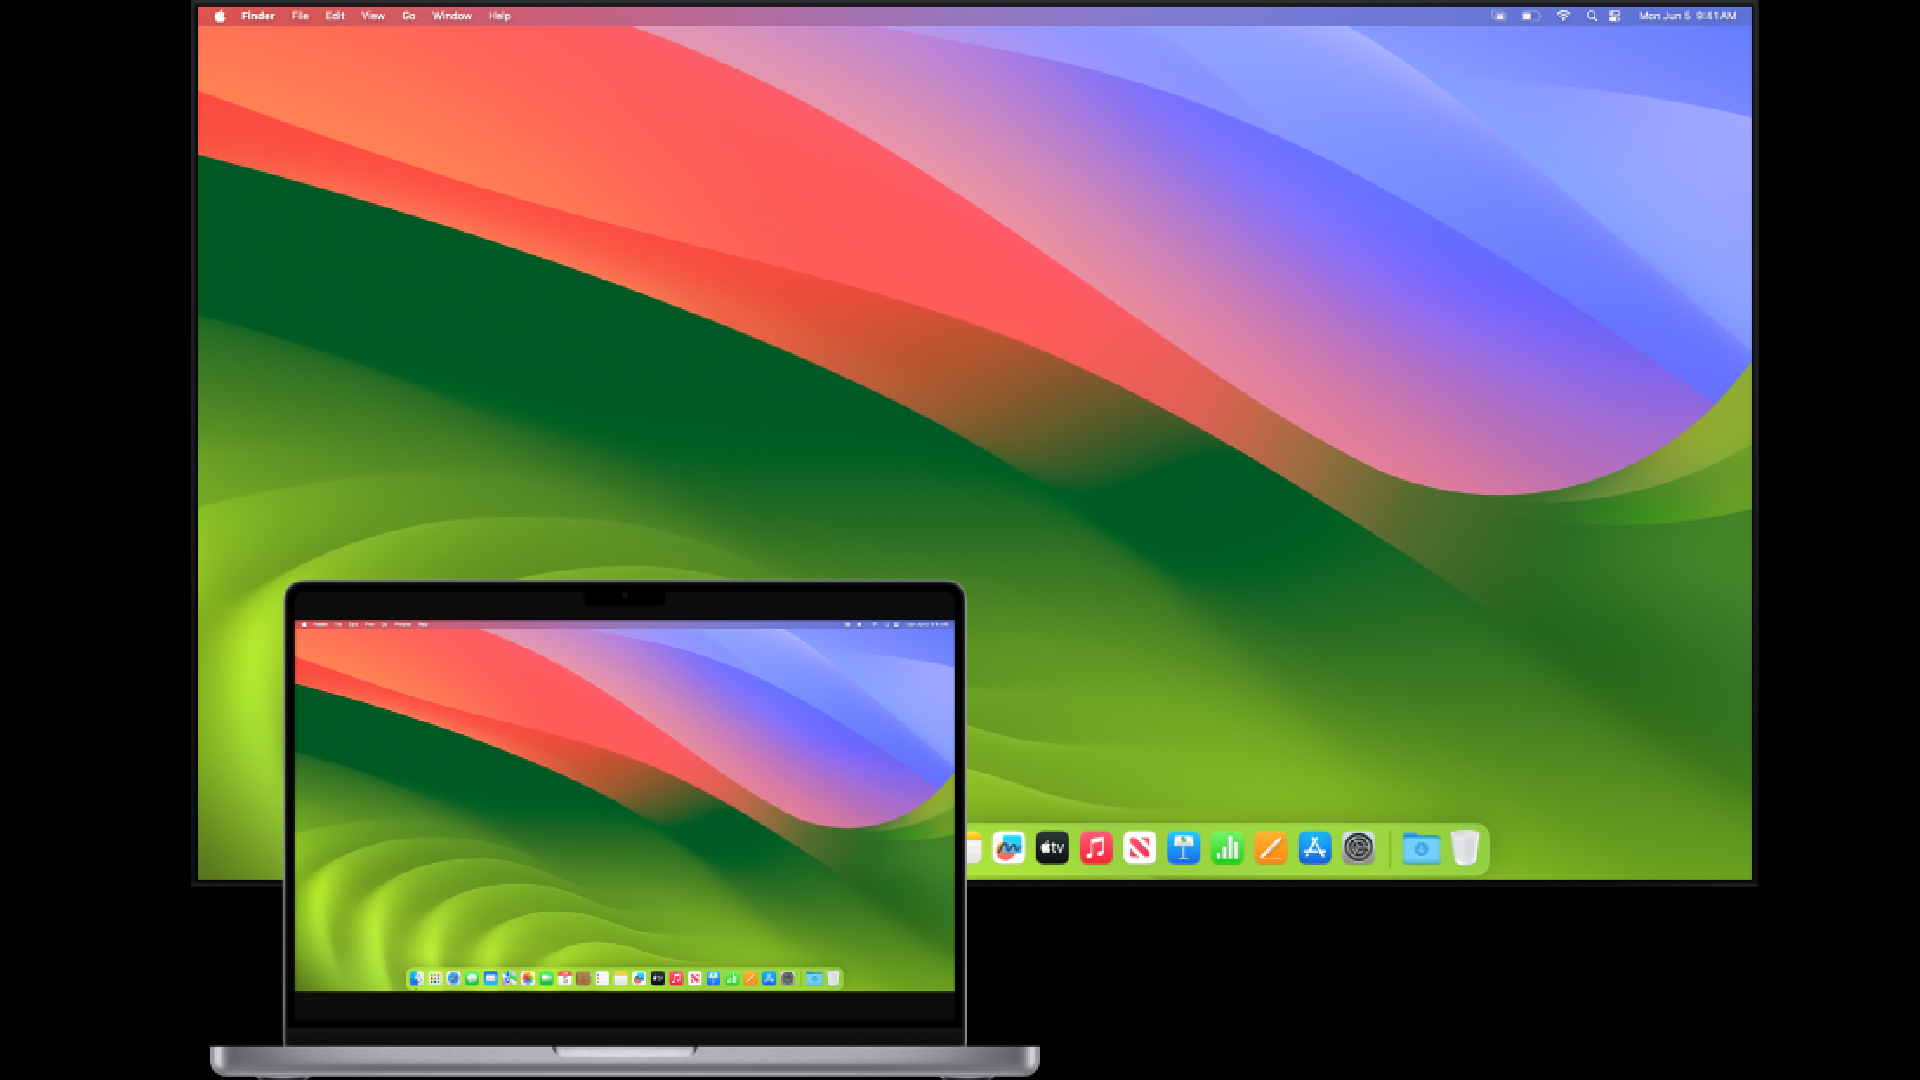This screenshot has width=1920, height=1080.
Task: Click the date and time display
Action: point(1690,15)
